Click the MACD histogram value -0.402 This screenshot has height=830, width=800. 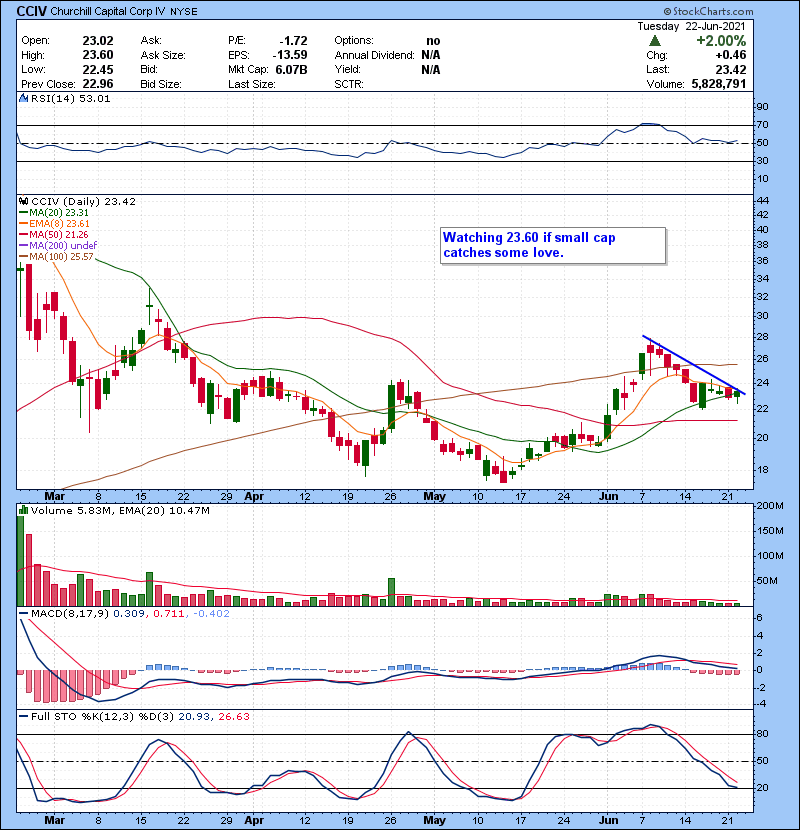tap(211, 614)
